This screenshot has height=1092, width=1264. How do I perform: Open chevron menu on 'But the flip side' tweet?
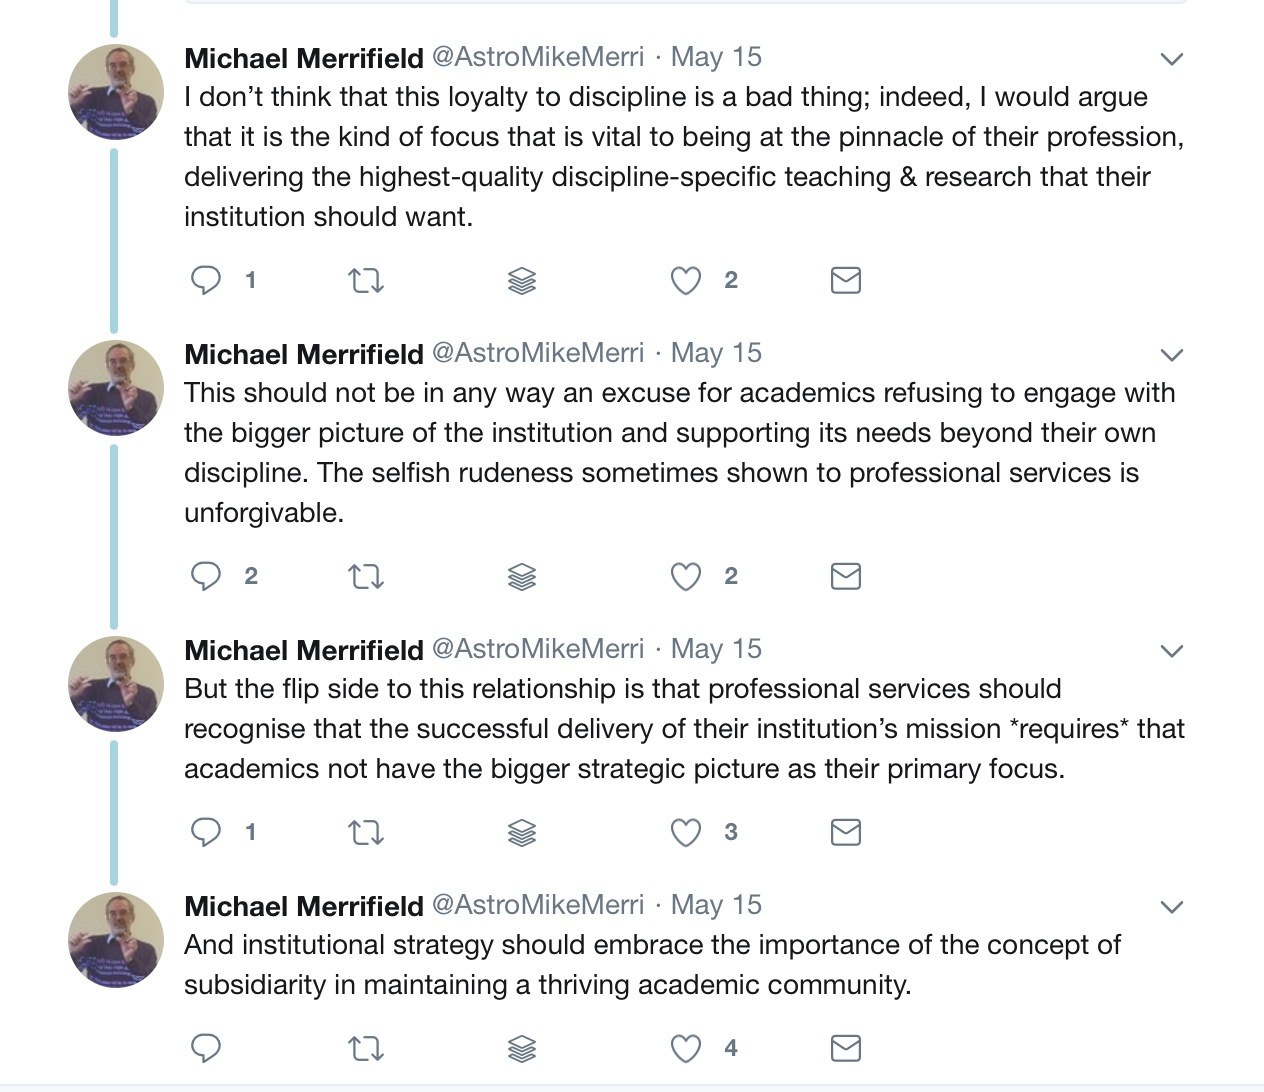tap(1172, 651)
